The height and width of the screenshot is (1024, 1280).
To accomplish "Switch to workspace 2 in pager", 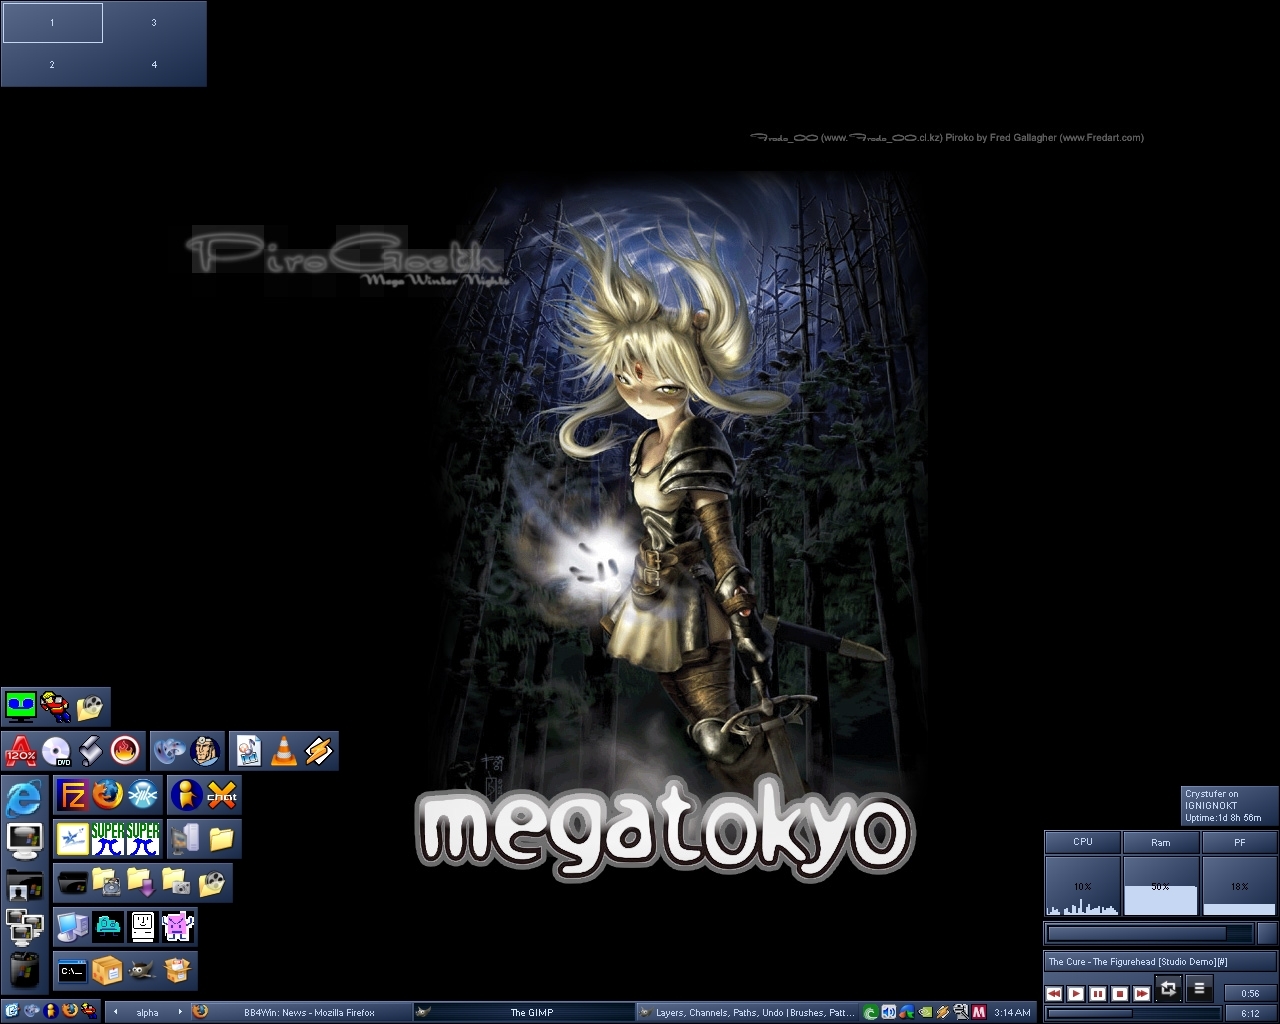I will pos(53,65).
